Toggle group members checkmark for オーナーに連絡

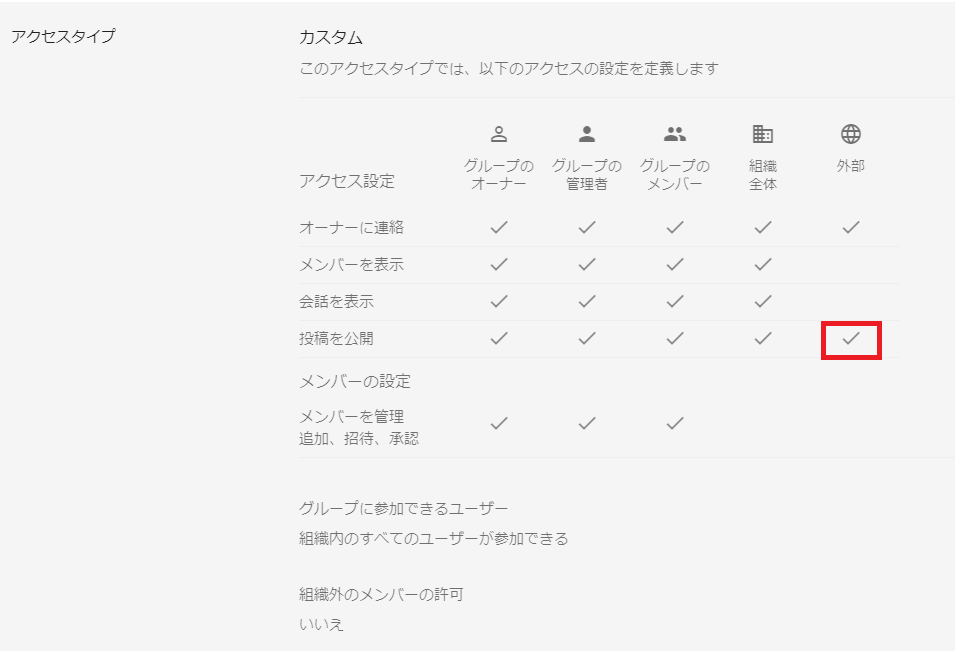(x=675, y=227)
